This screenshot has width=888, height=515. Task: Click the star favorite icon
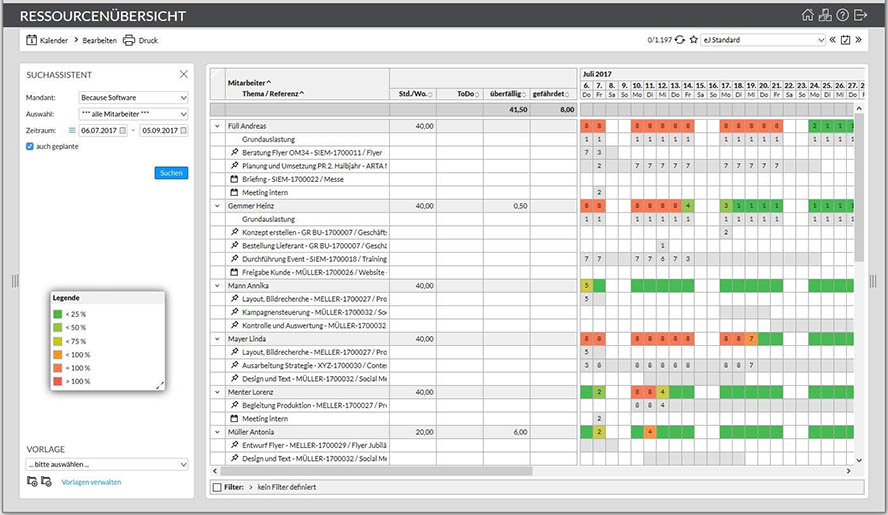[694, 40]
